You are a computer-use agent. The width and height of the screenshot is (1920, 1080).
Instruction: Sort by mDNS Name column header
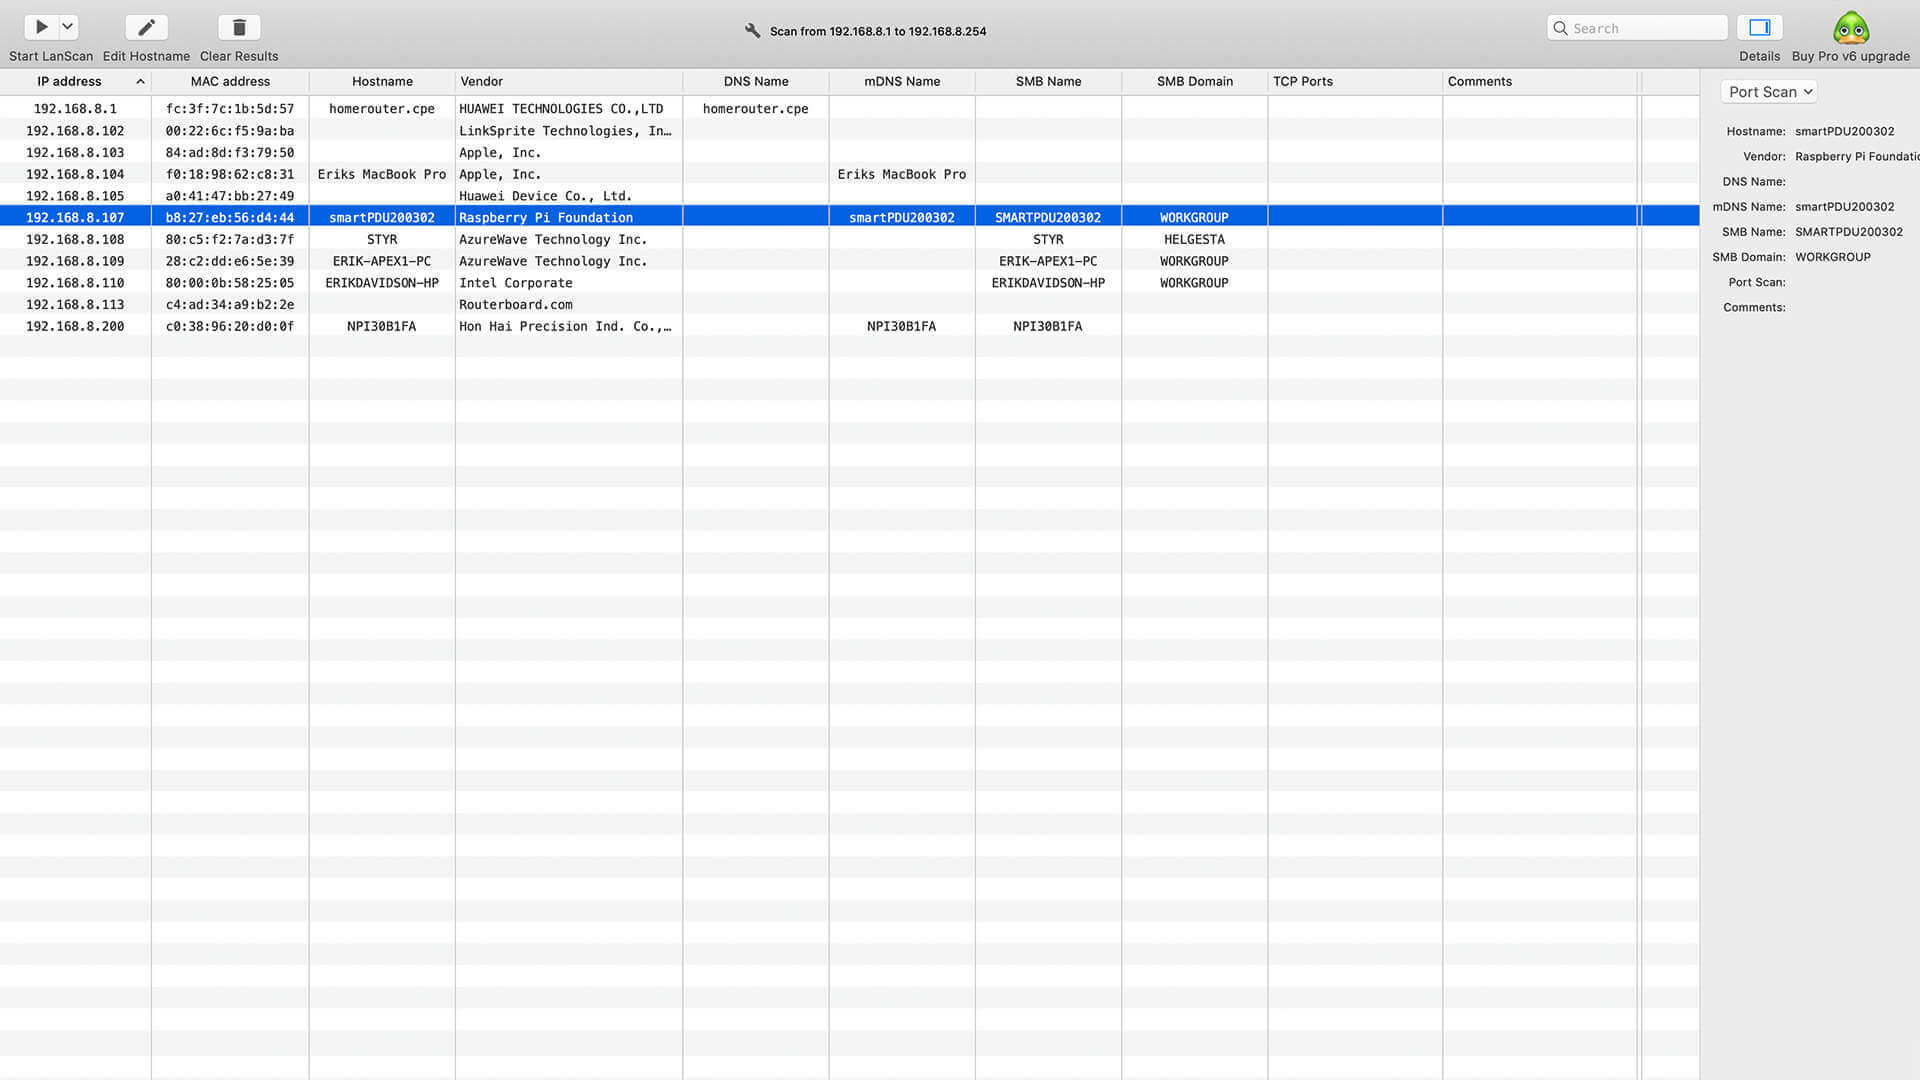pos(902,82)
